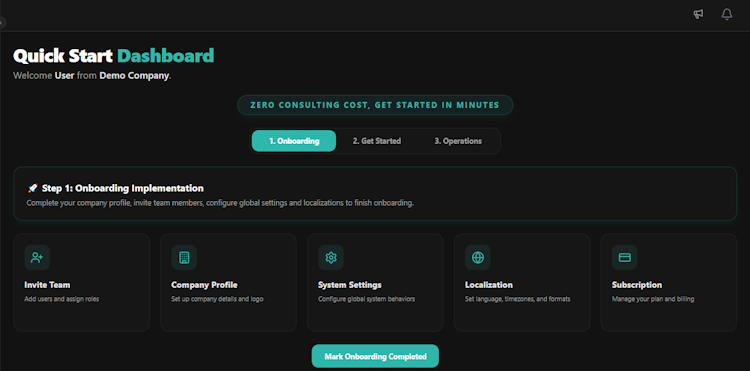Select the 1. Onboarding tab
The height and width of the screenshot is (371, 750).
(294, 141)
